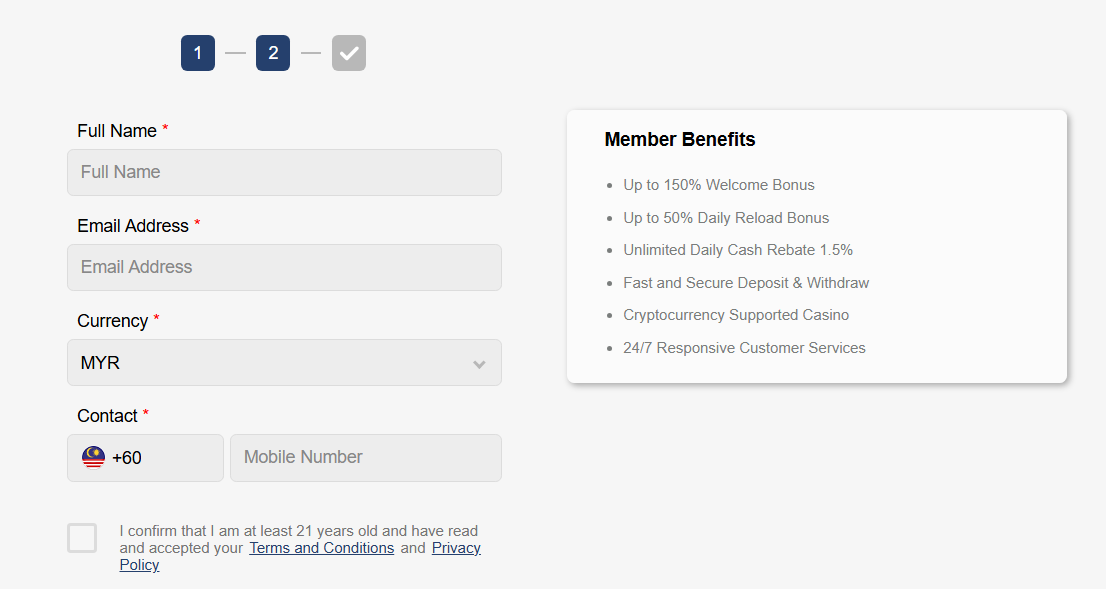Open the Terms and Conditions link
1106x589 pixels.
(x=321, y=548)
